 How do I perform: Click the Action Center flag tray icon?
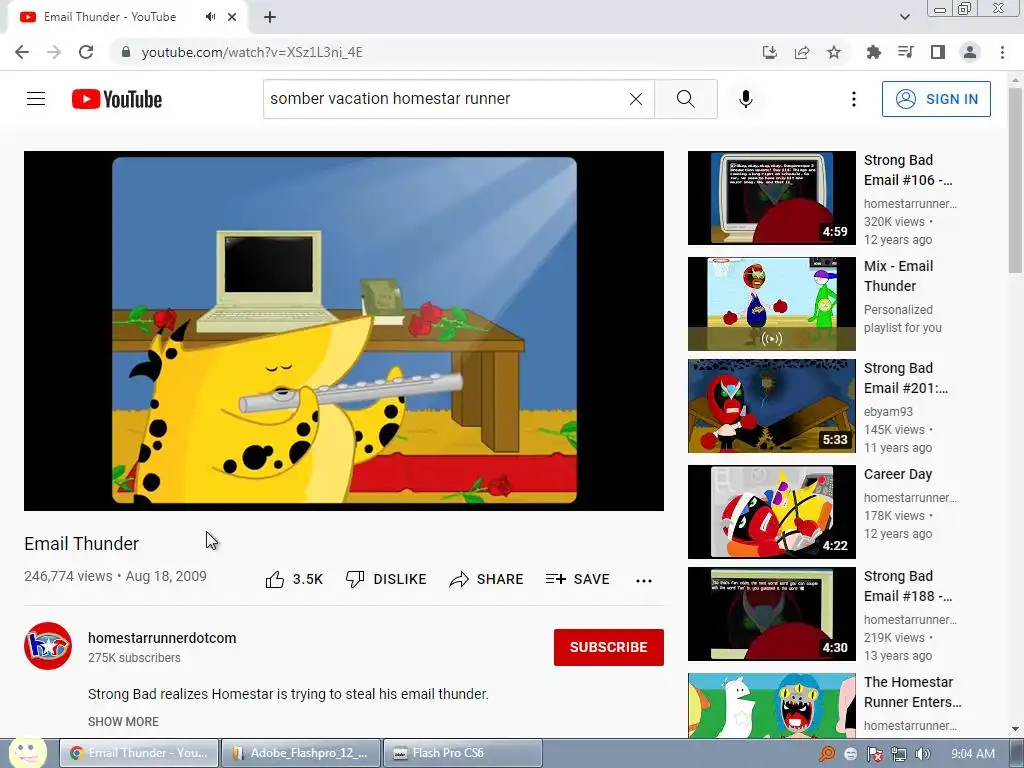coord(874,754)
